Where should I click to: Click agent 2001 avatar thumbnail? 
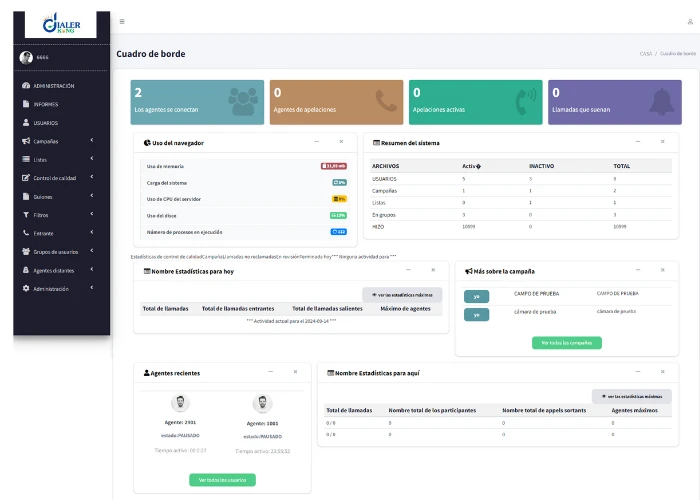(x=180, y=403)
